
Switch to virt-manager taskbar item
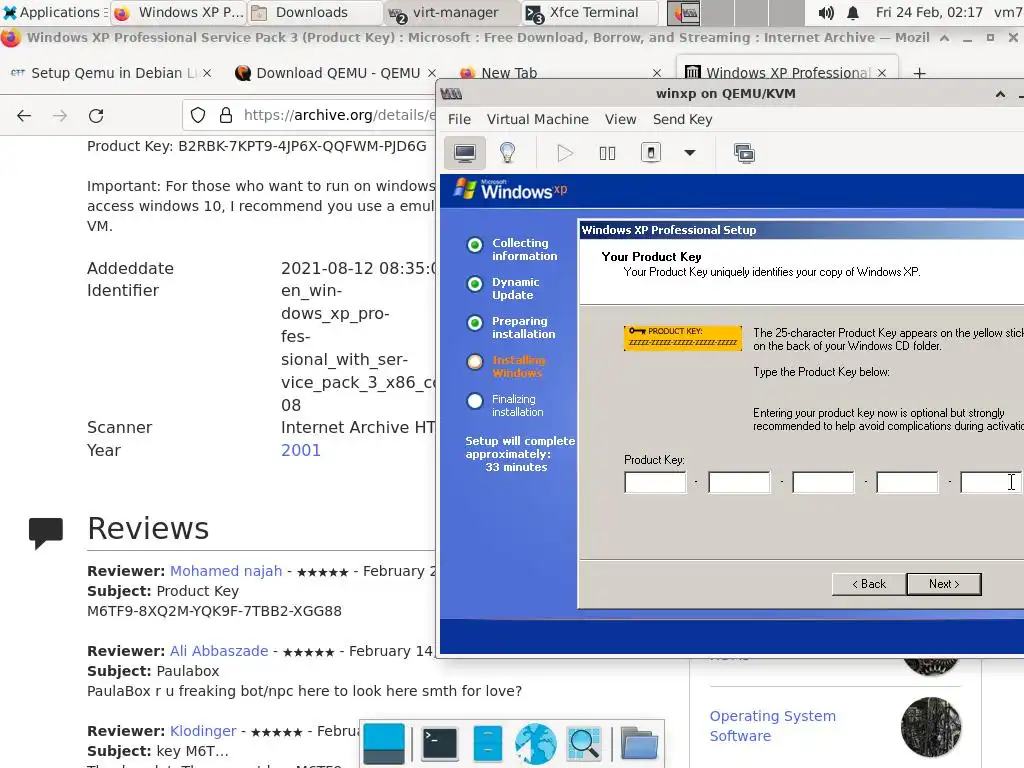[x=453, y=12]
